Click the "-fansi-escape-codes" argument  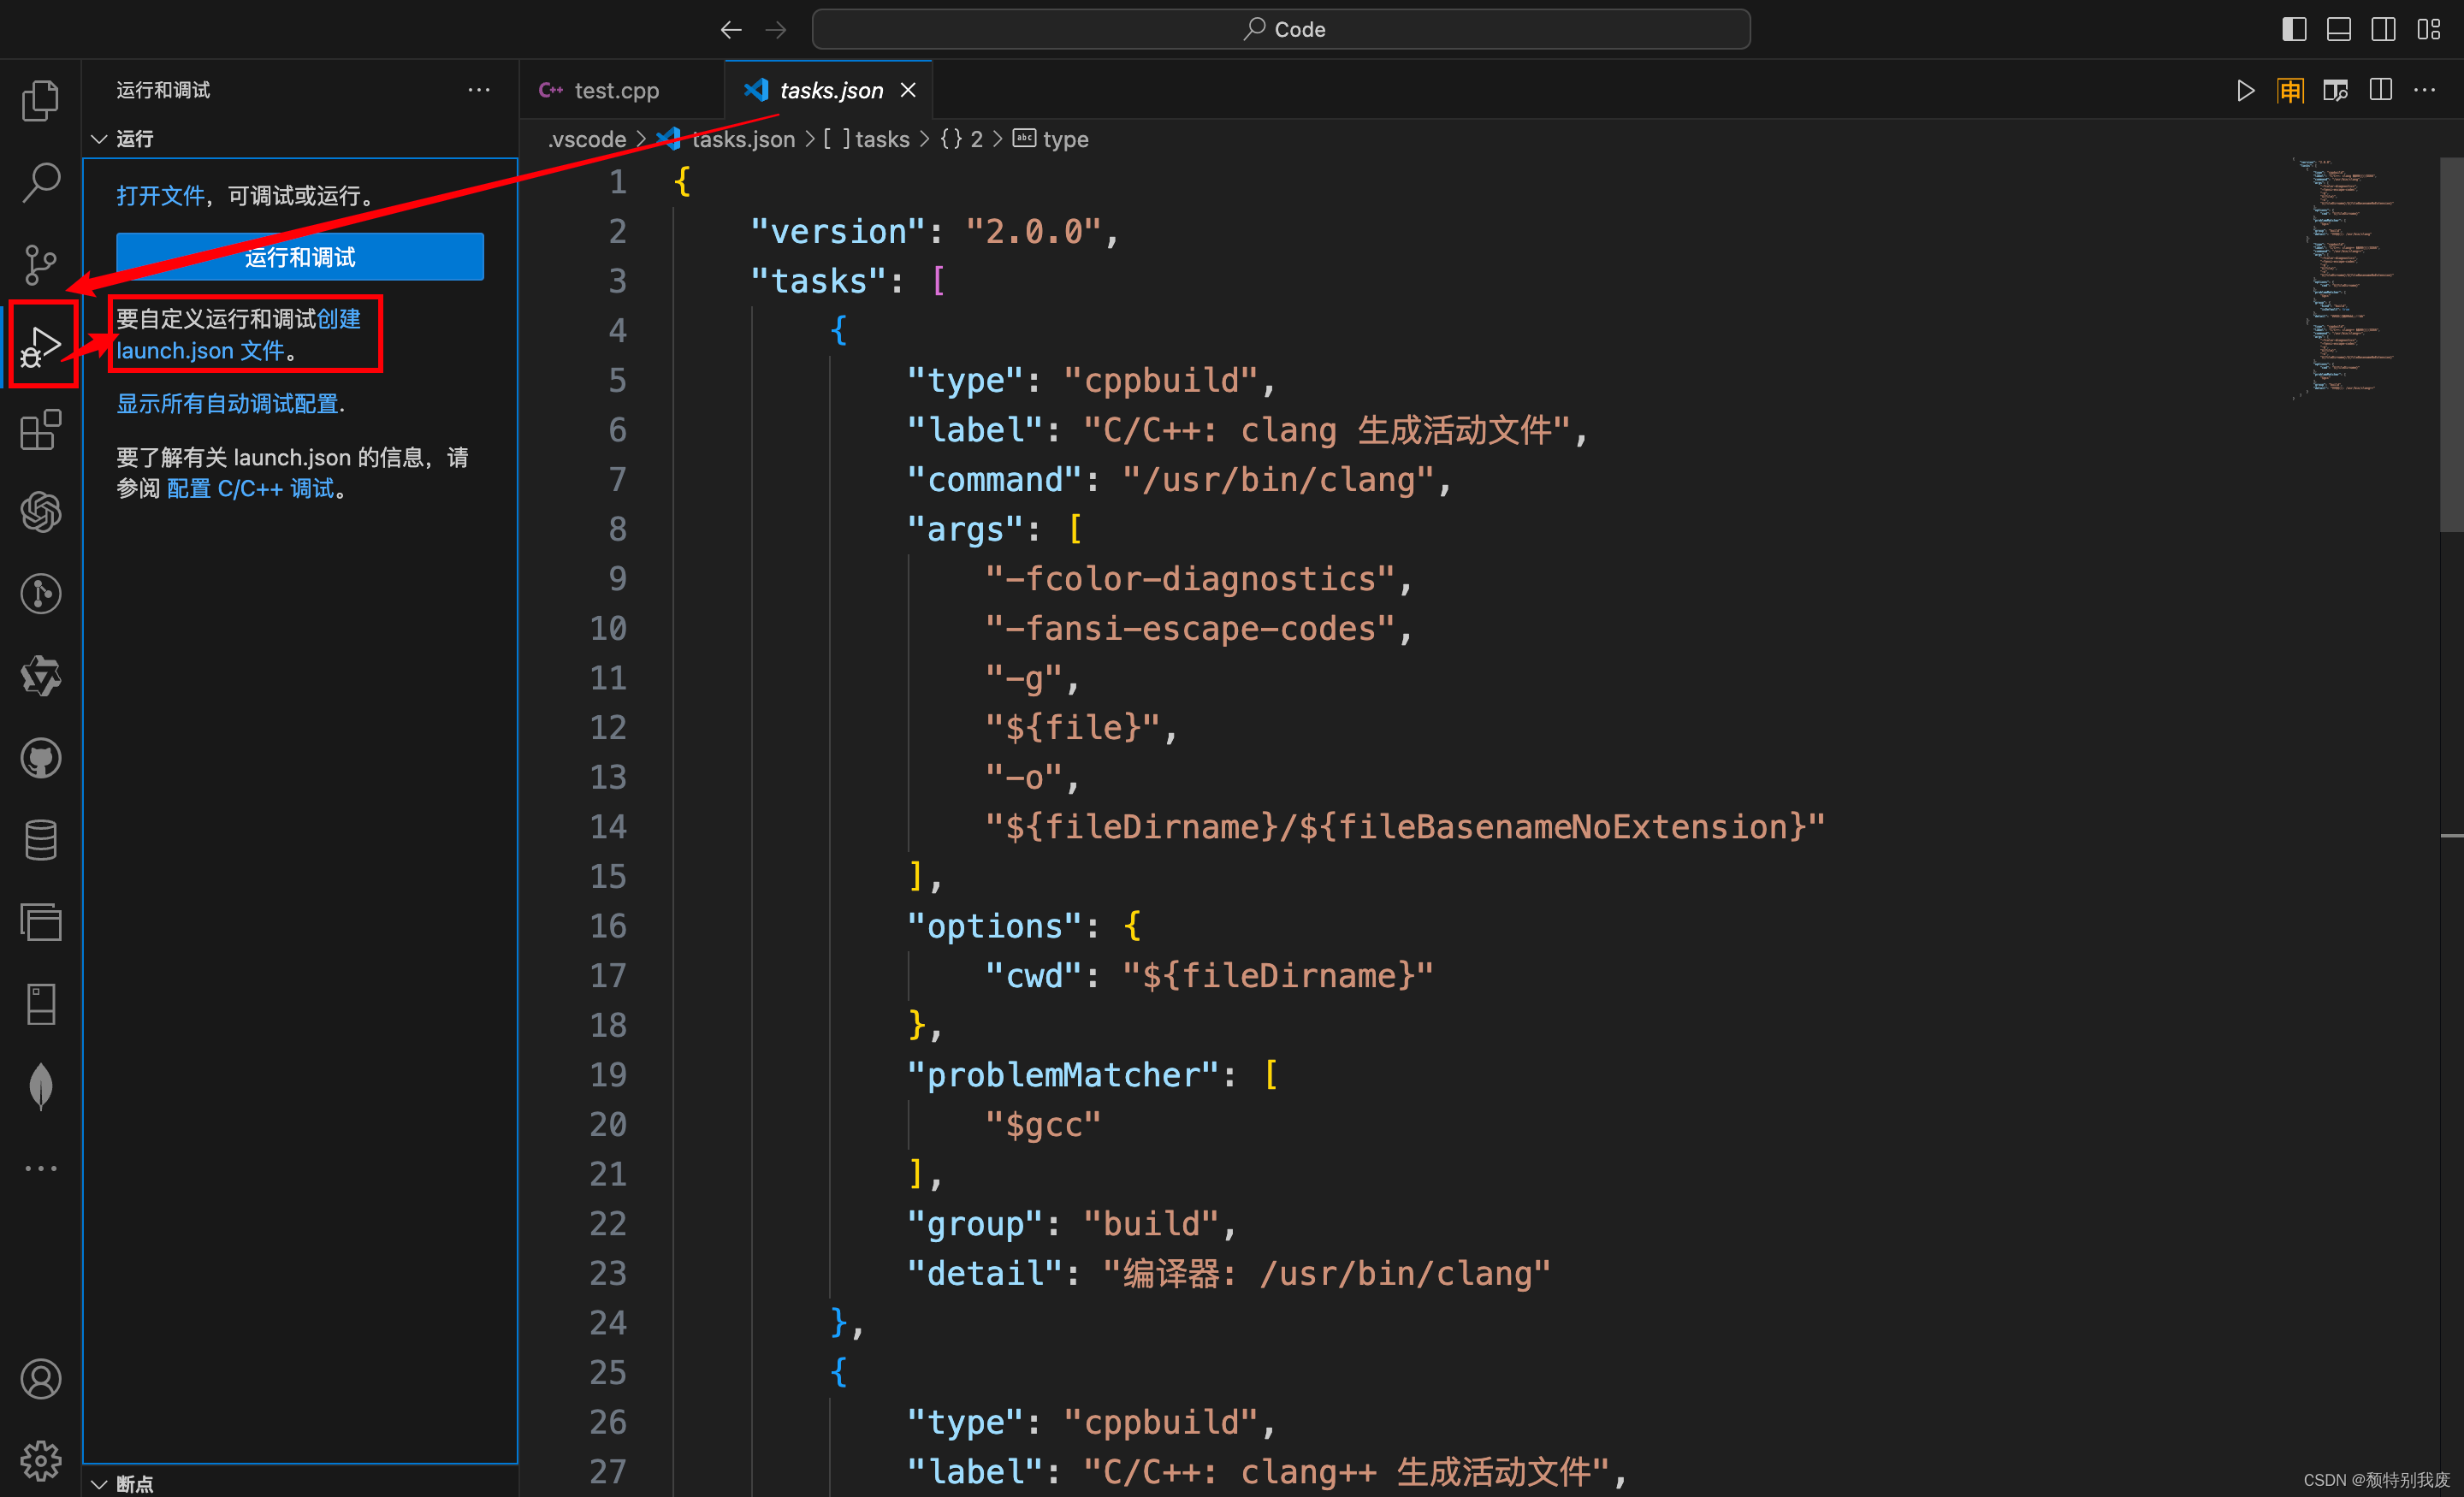click(1190, 629)
